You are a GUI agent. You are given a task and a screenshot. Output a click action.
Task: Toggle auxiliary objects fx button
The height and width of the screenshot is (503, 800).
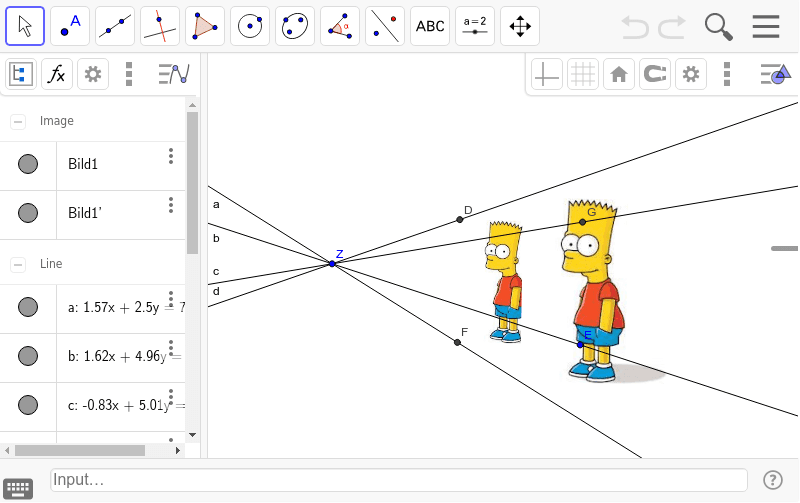tap(57, 74)
